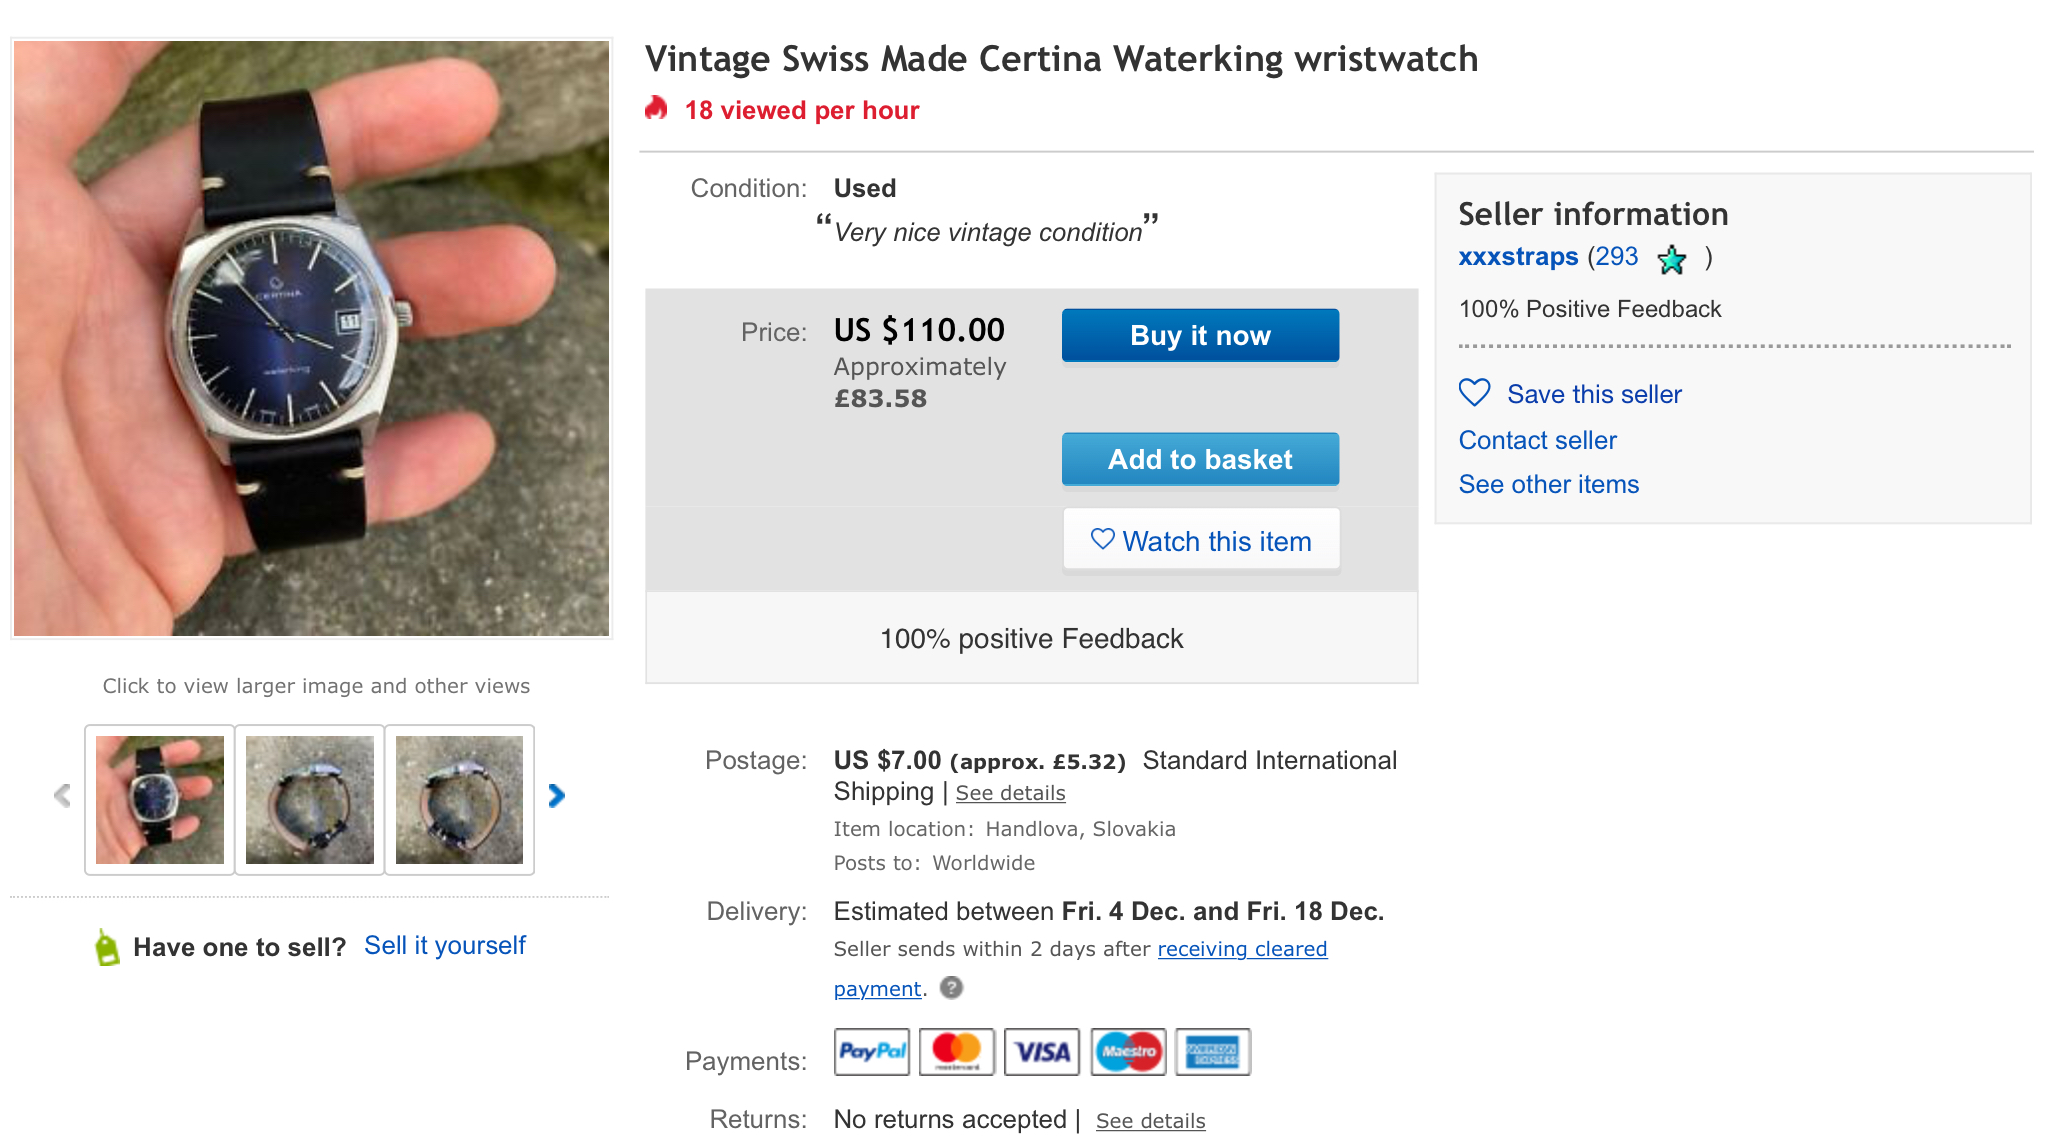Open See details for postage
The image size is (2048, 1144).
1010,793
